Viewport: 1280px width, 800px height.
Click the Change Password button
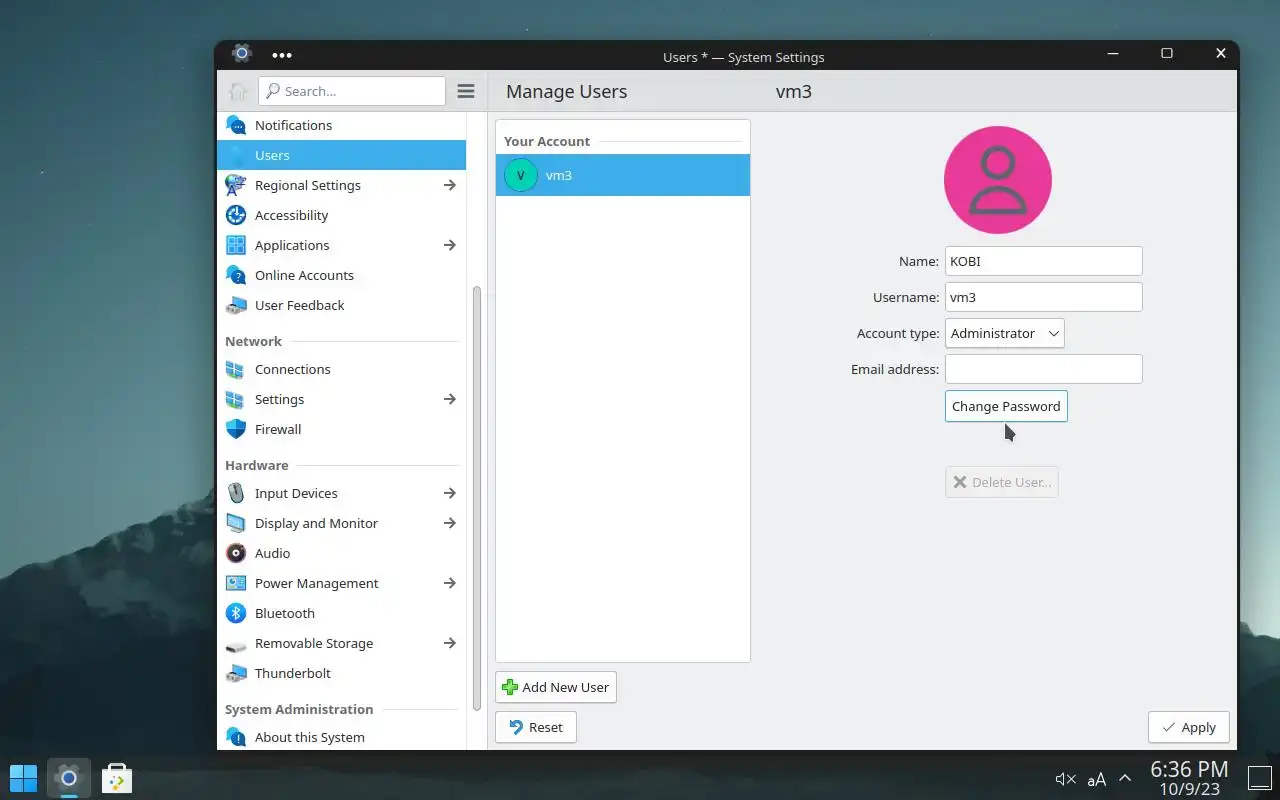tap(1006, 406)
